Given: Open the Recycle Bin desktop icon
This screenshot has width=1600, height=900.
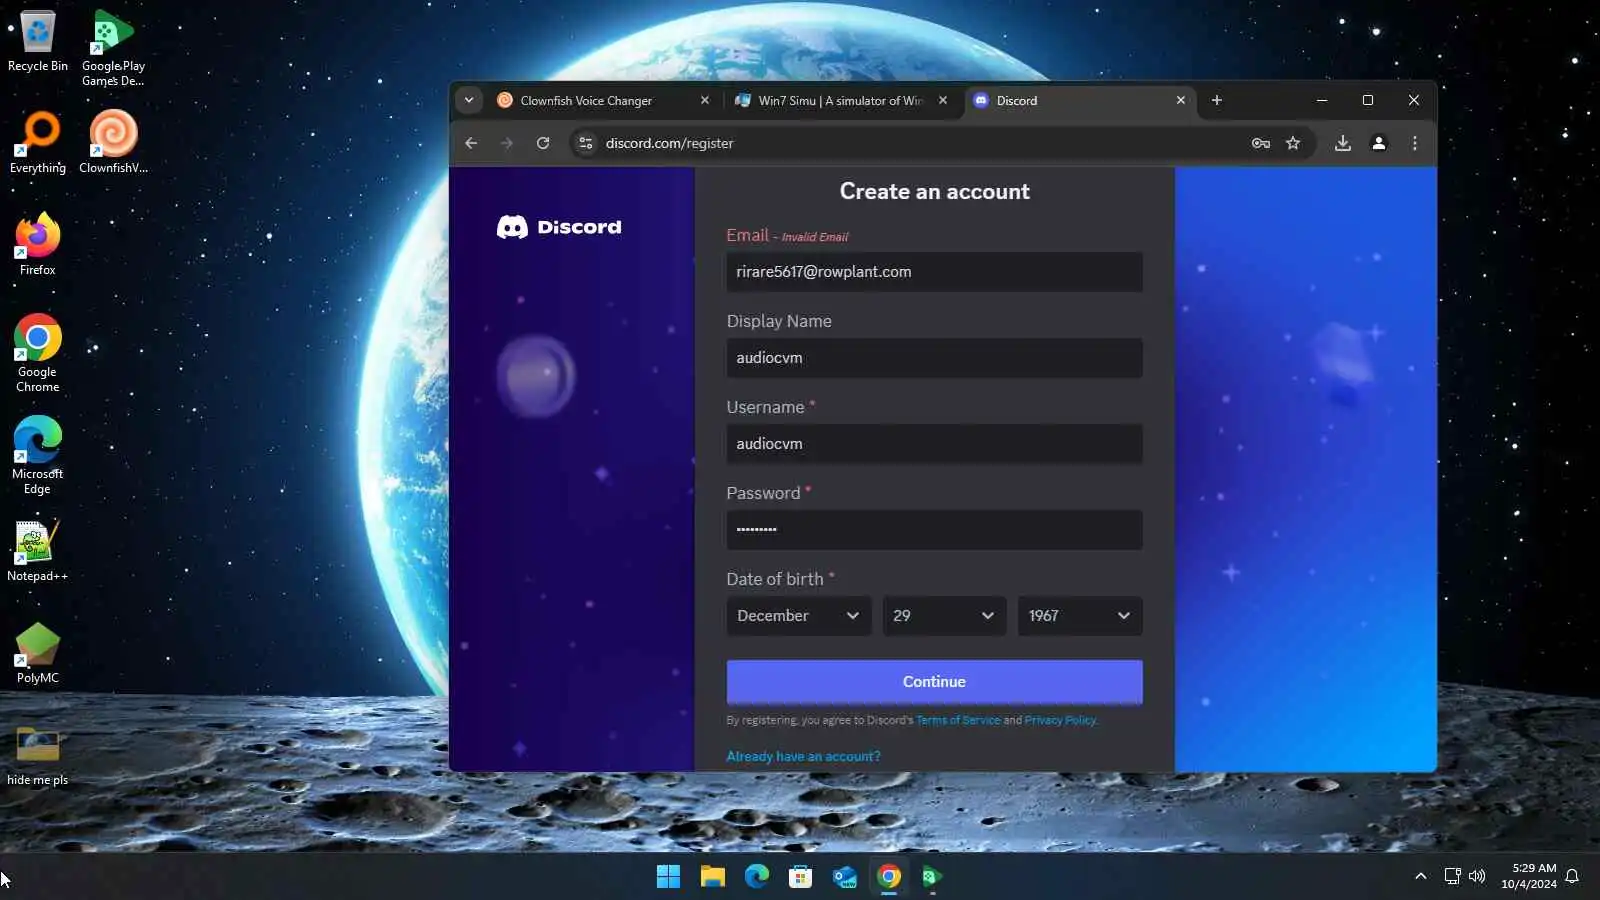Looking at the screenshot, I should click(x=38, y=42).
